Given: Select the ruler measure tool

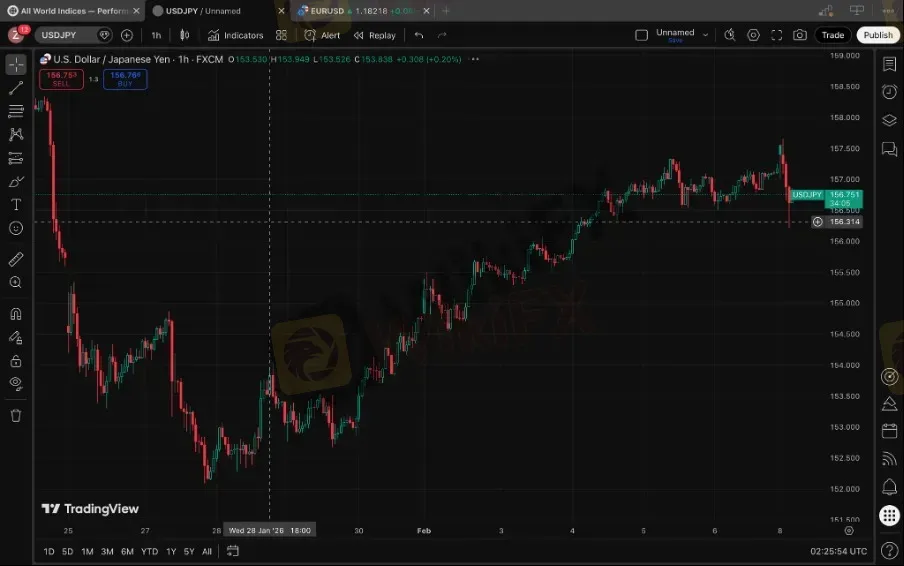Looking at the screenshot, I should tap(16, 259).
